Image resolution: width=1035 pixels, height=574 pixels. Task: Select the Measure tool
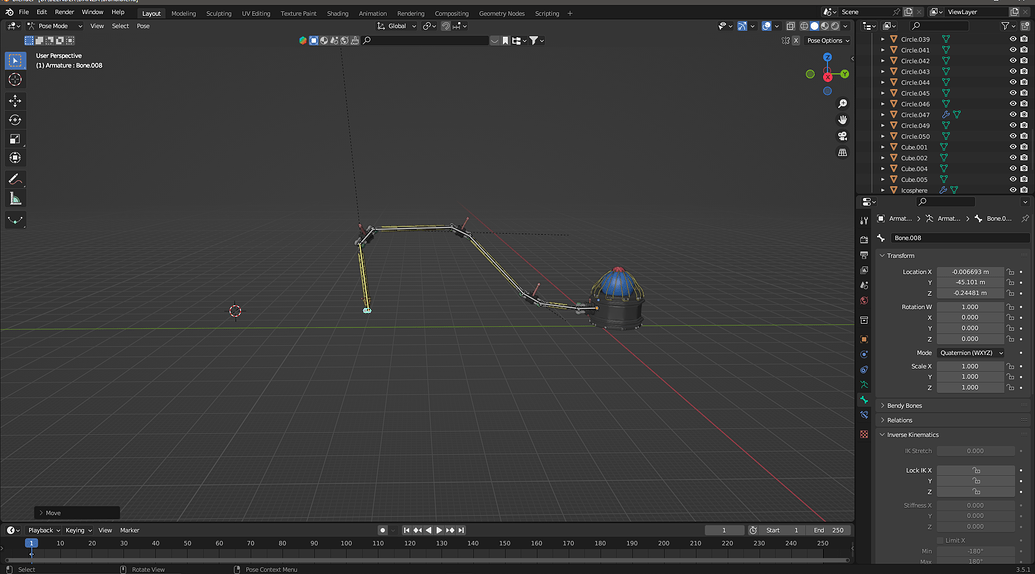tap(15, 199)
